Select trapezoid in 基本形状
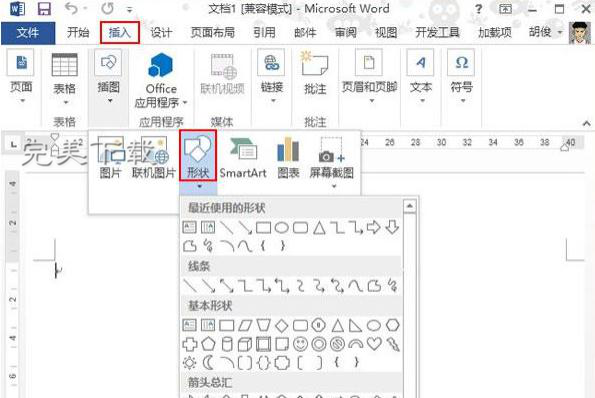This screenshot has width=595, height=398. tap(263, 325)
